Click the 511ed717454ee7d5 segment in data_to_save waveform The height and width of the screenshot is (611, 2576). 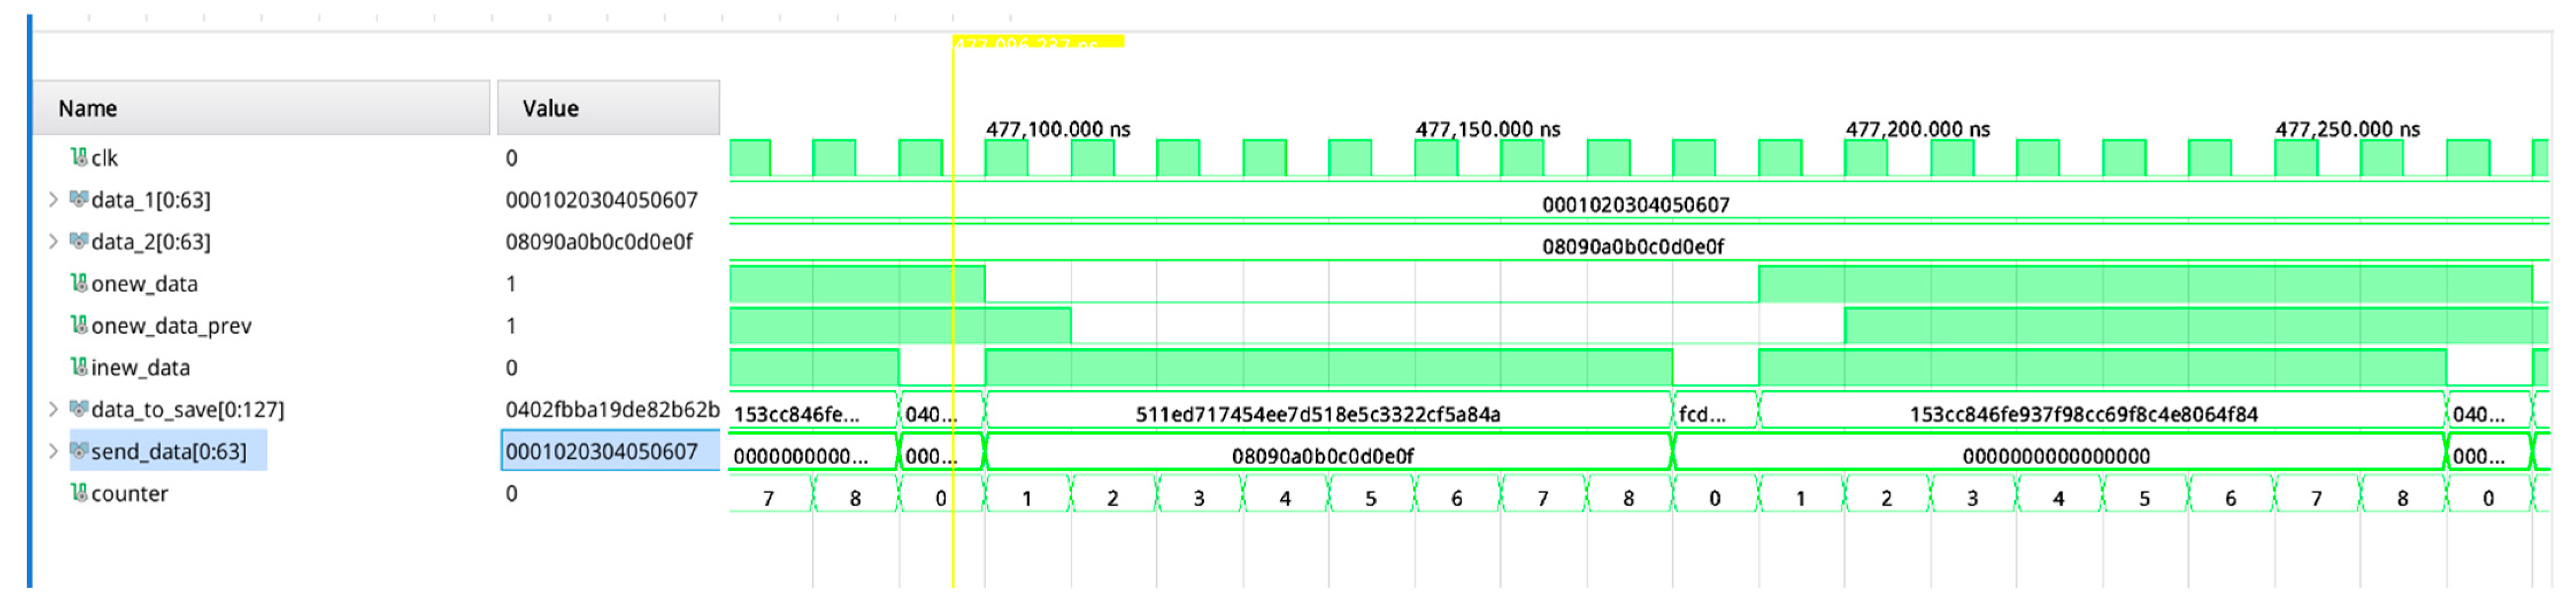[x=1317, y=414]
